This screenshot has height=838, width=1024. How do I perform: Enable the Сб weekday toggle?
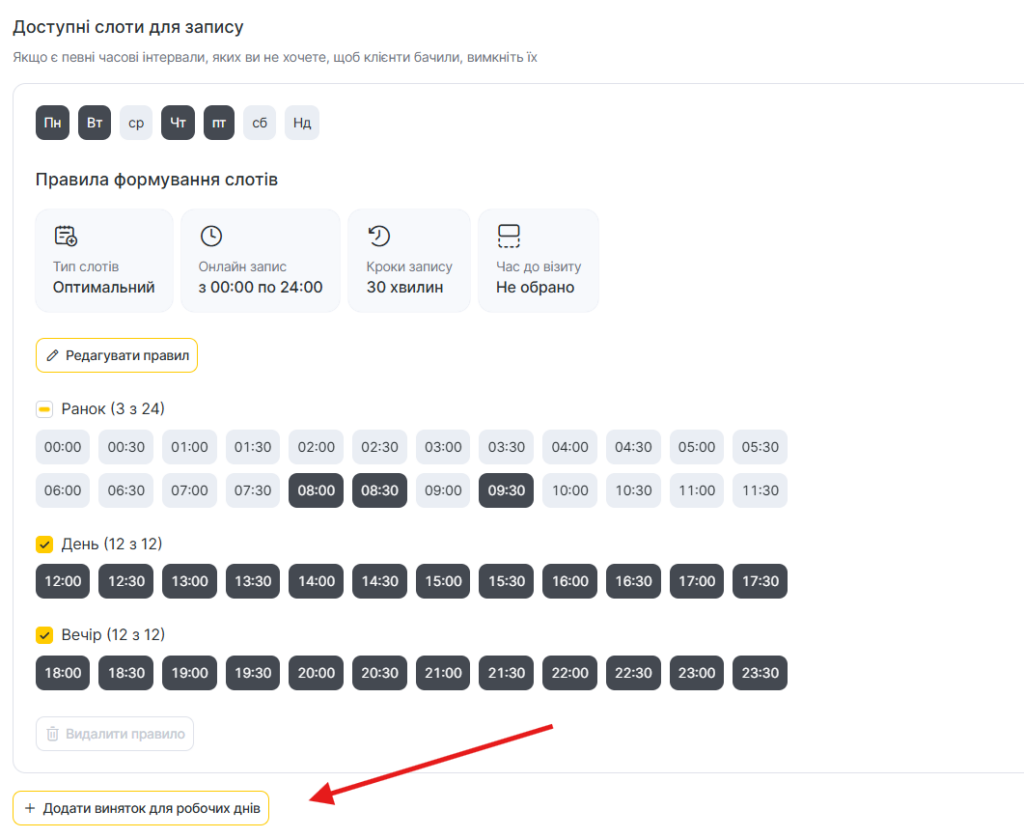[260, 123]
